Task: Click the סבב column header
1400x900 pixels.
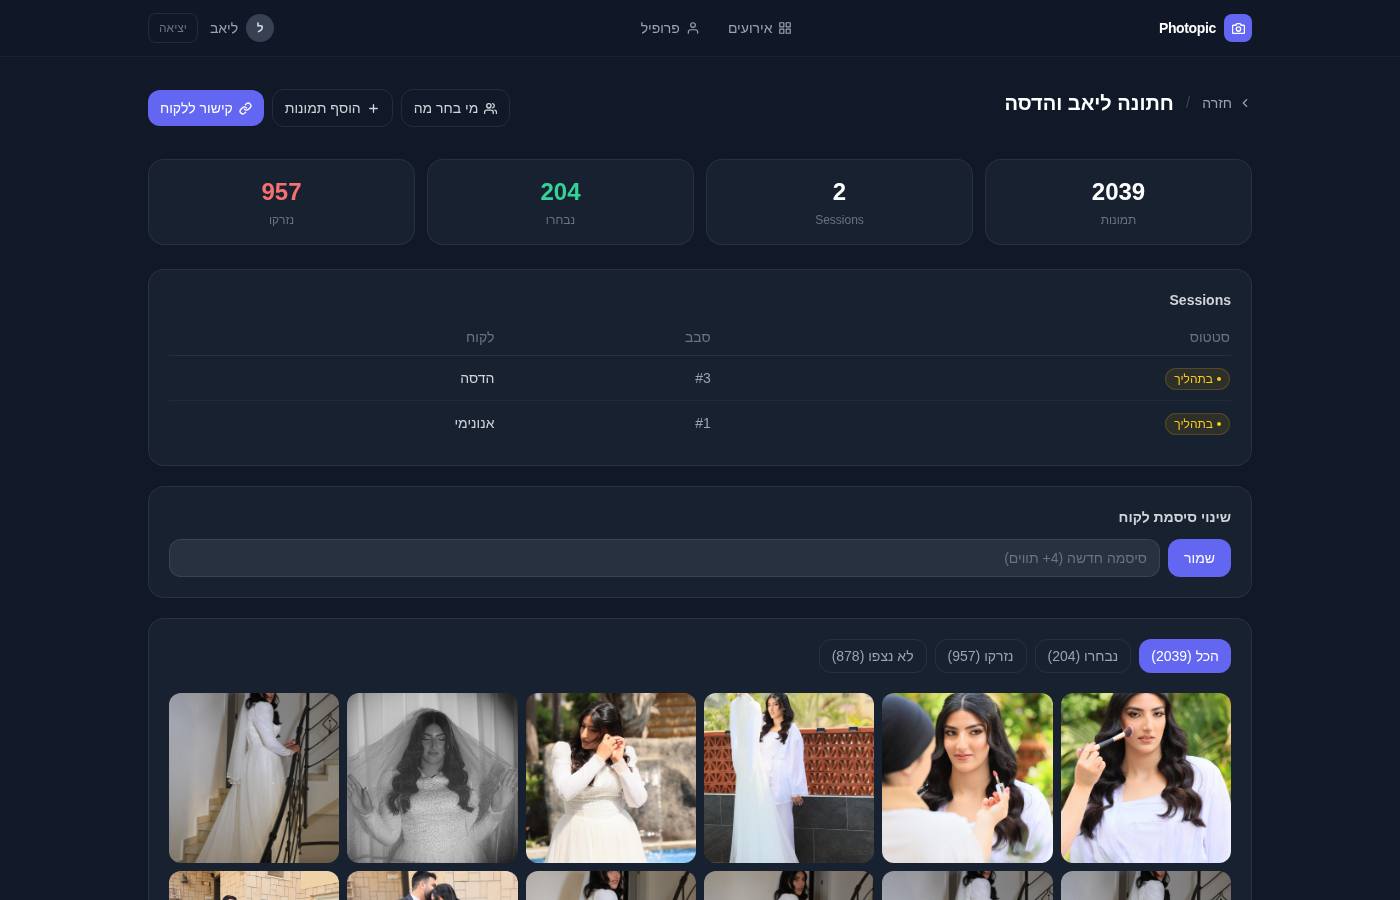Action: [697, 337]
